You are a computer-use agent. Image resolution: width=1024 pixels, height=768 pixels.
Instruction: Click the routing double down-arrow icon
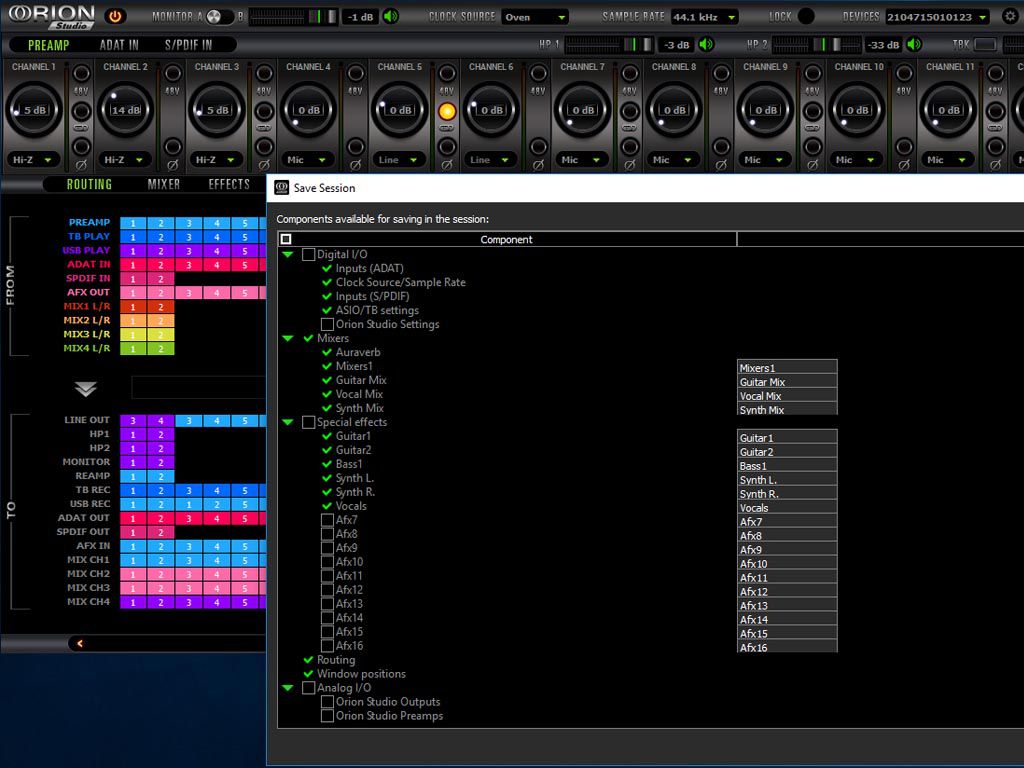pyautogui.click(x=86, y=389)
